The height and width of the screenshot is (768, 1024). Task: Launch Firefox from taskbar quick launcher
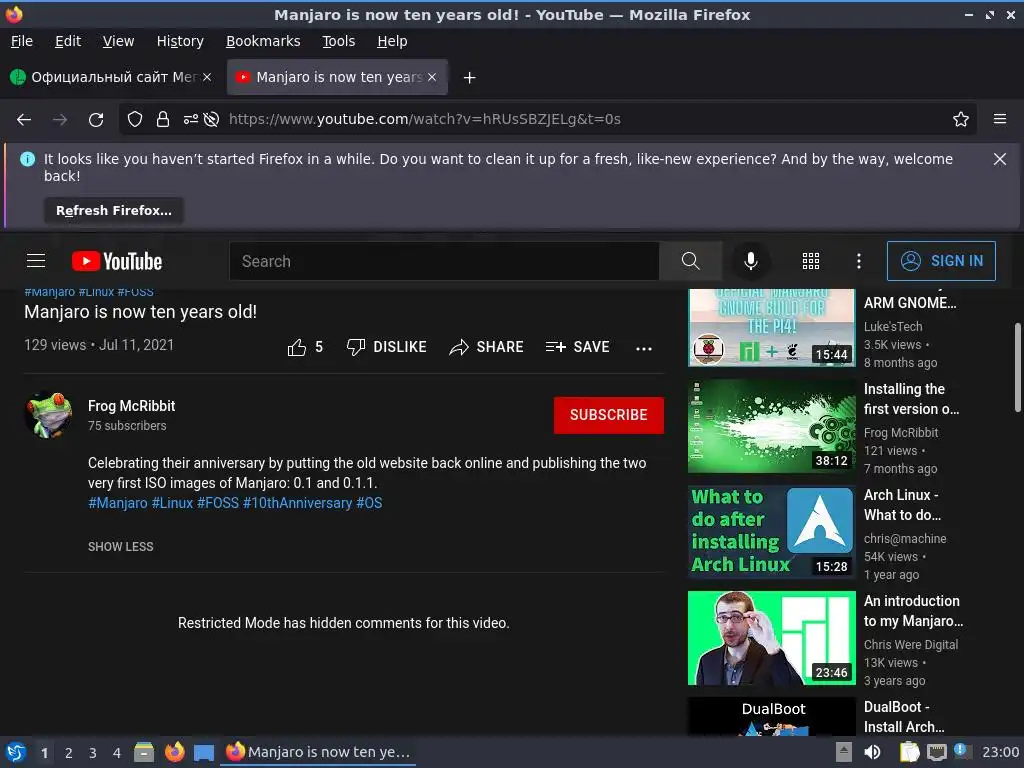[x=174, y=752]
